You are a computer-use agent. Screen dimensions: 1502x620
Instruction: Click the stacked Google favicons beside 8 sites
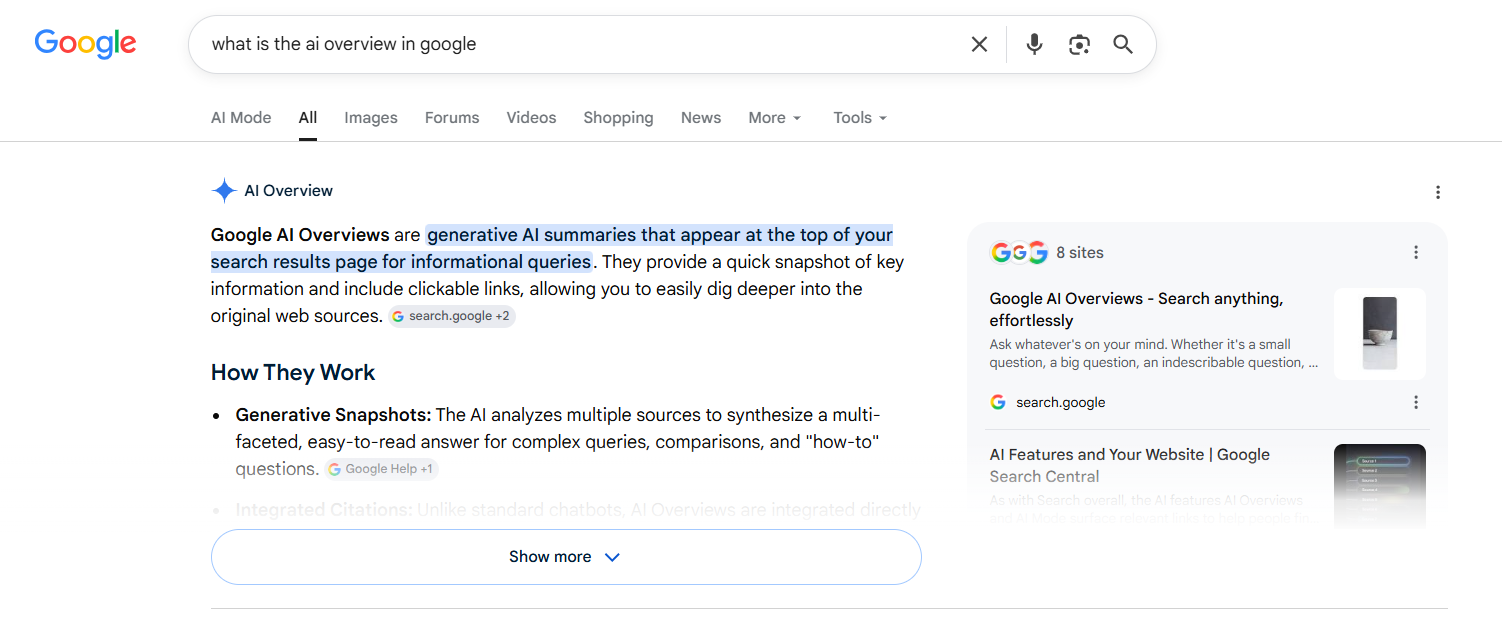1018,252
